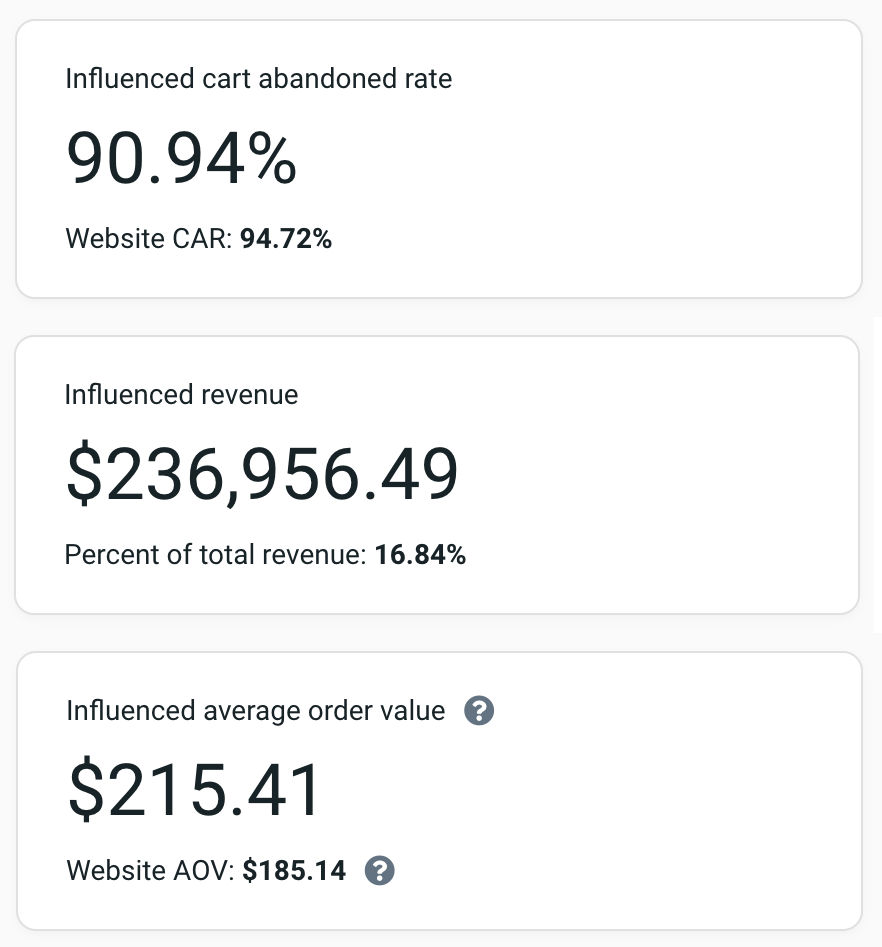Viewport: 882px width, 947px height.
Task: Click the 'Website CAR:' label
Action: tap(149, 239)
